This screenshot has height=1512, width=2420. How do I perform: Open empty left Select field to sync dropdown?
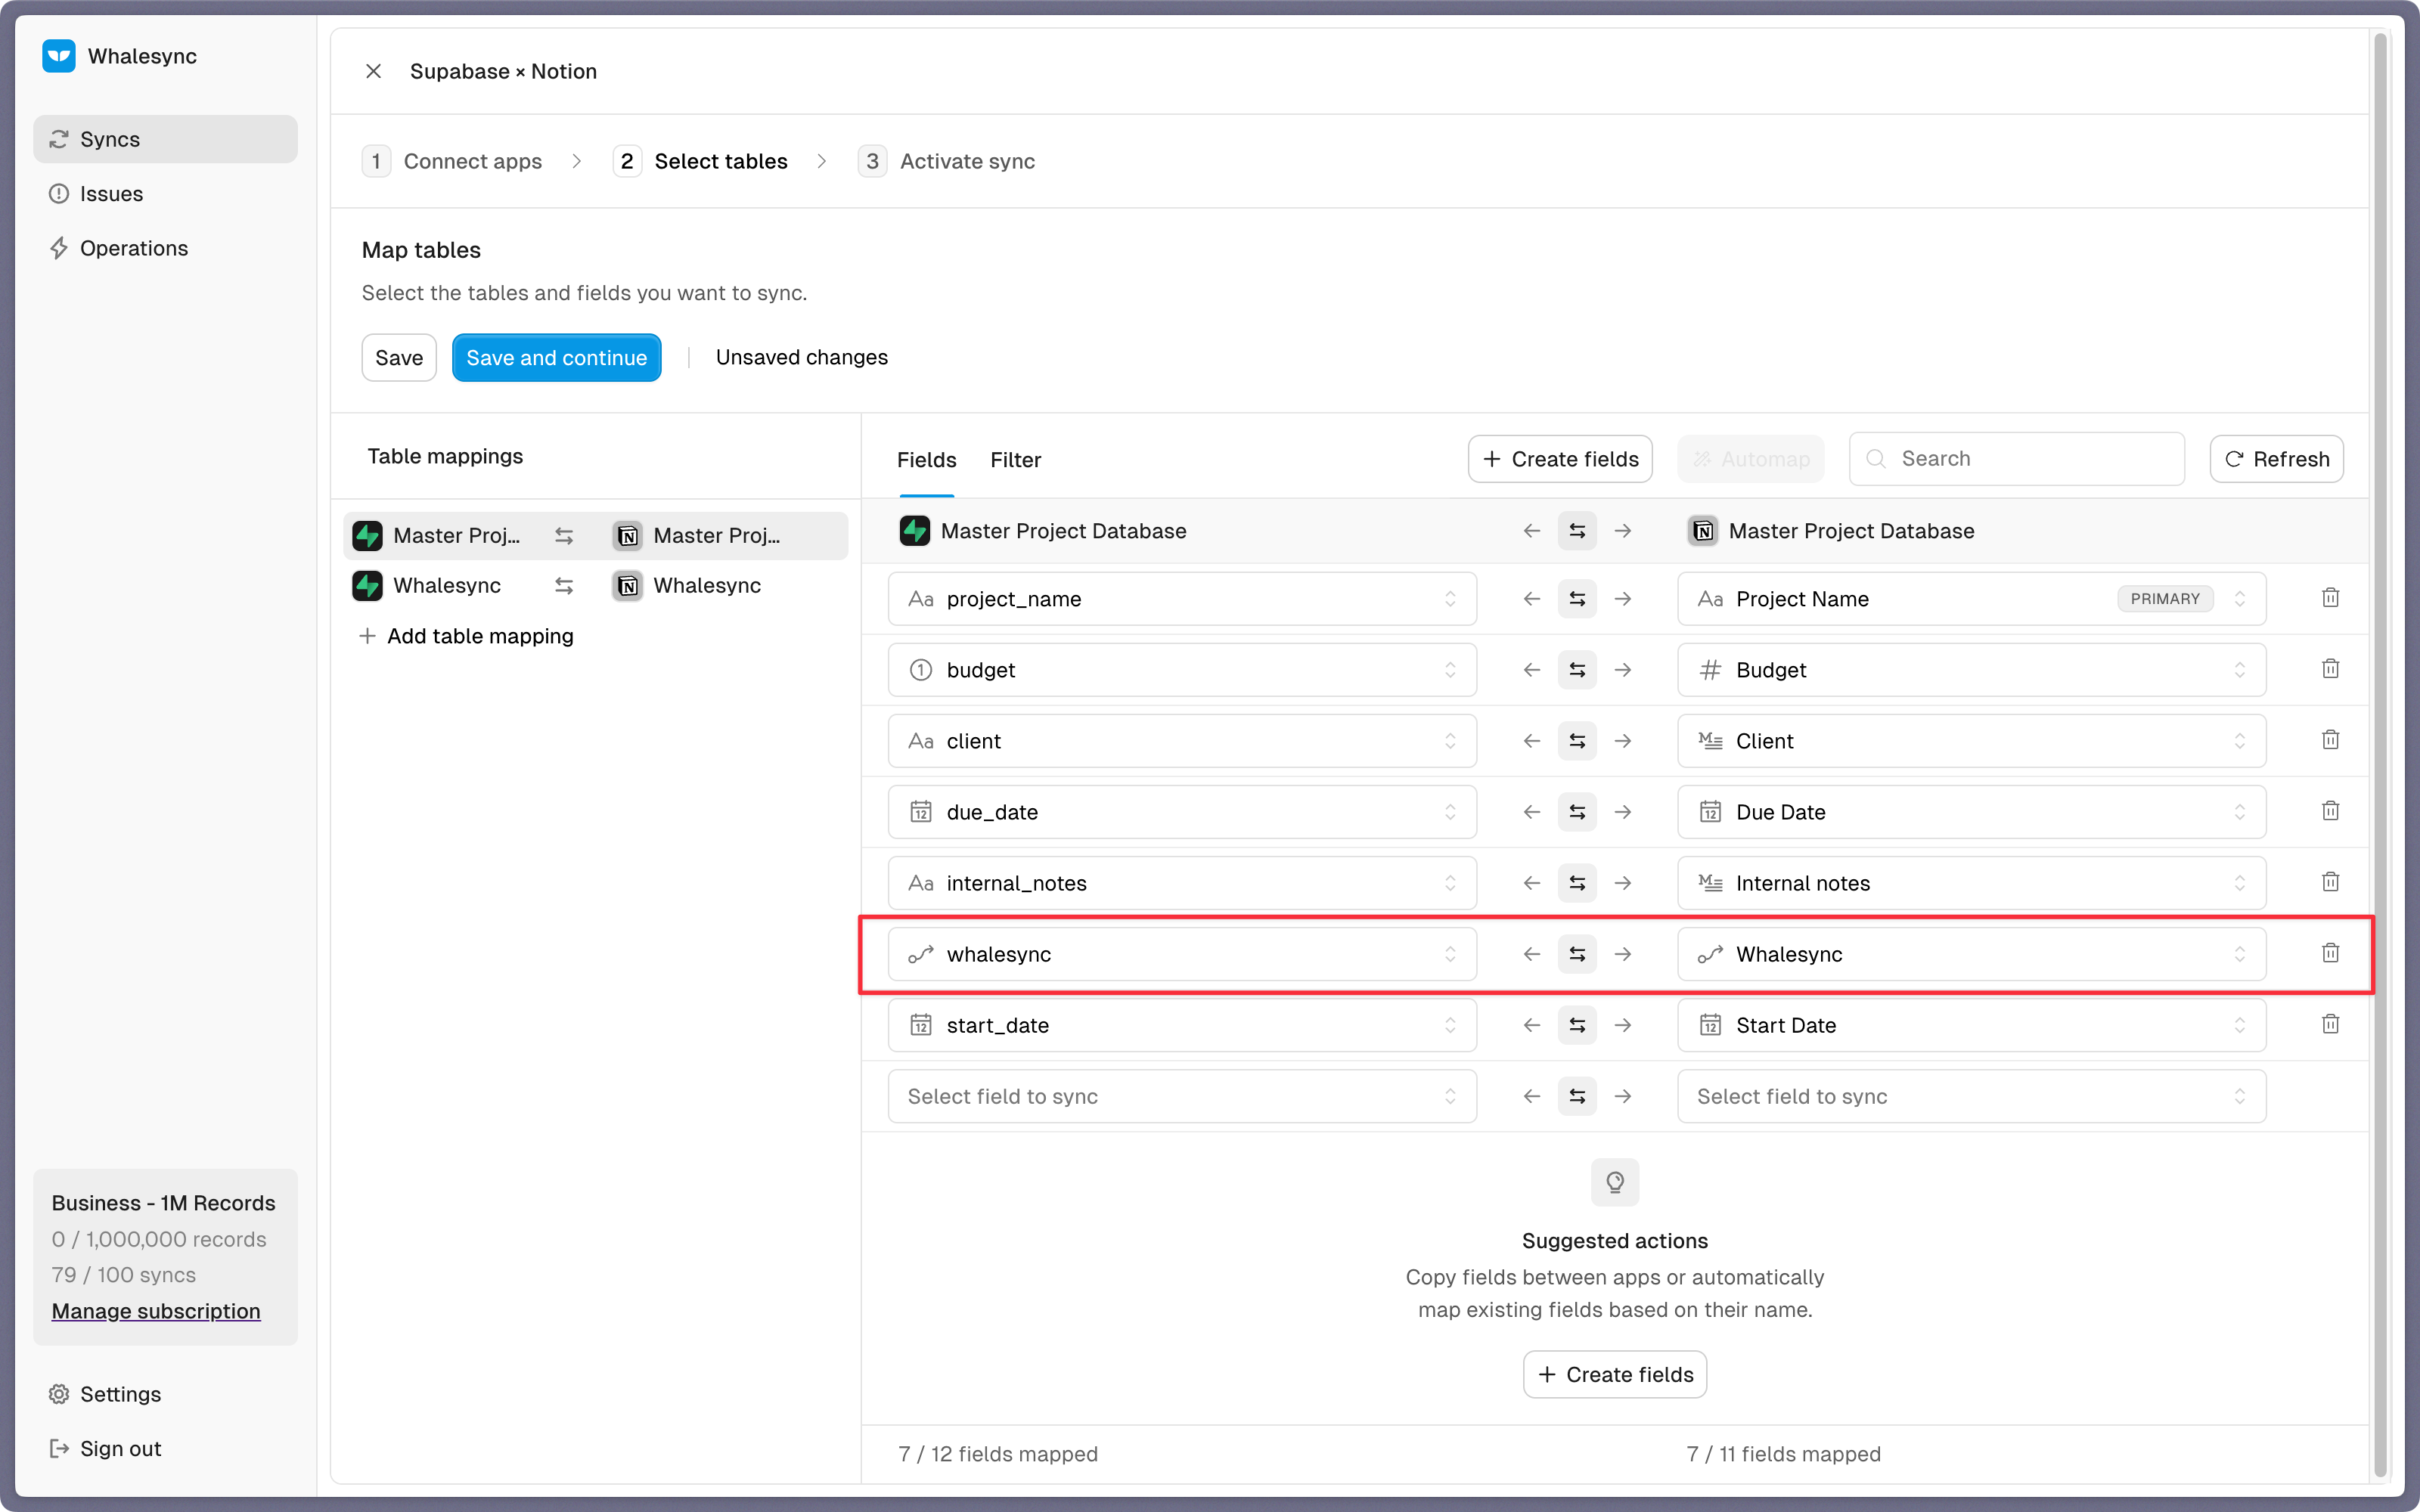(x=1182, y=1096)
